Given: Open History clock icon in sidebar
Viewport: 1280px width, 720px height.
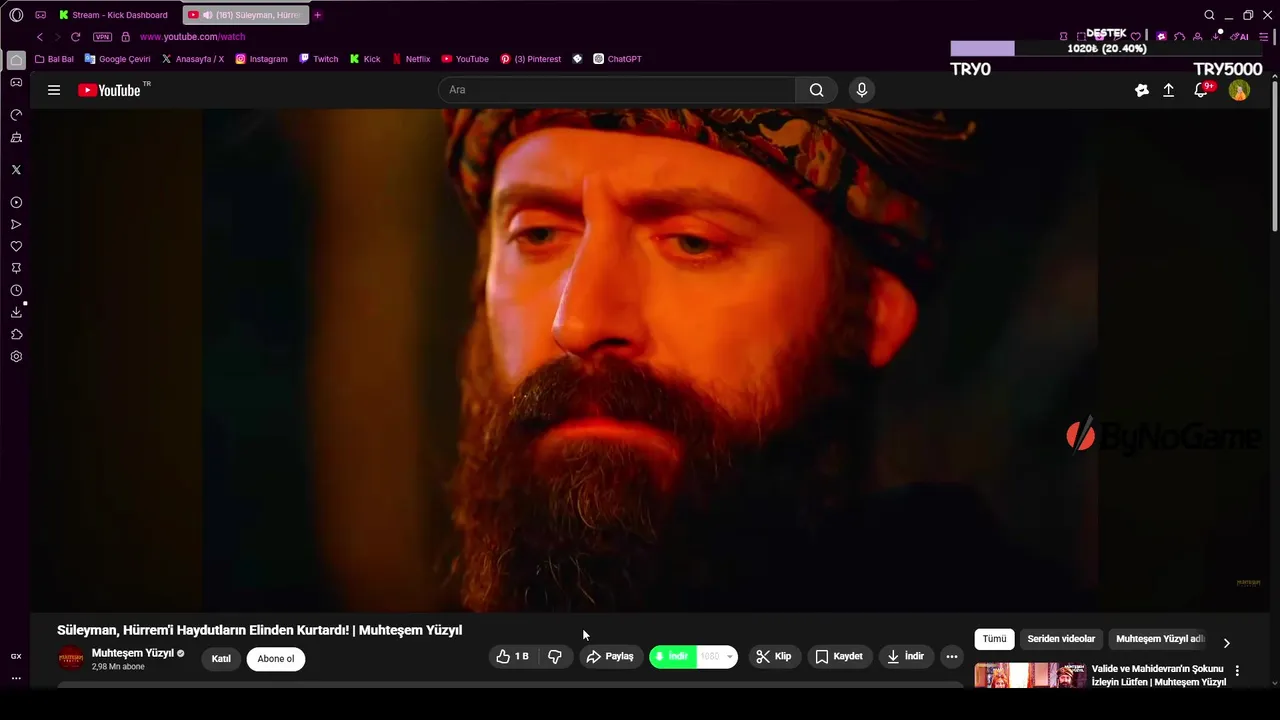Looking at the screenshot, I should (16, 291).
